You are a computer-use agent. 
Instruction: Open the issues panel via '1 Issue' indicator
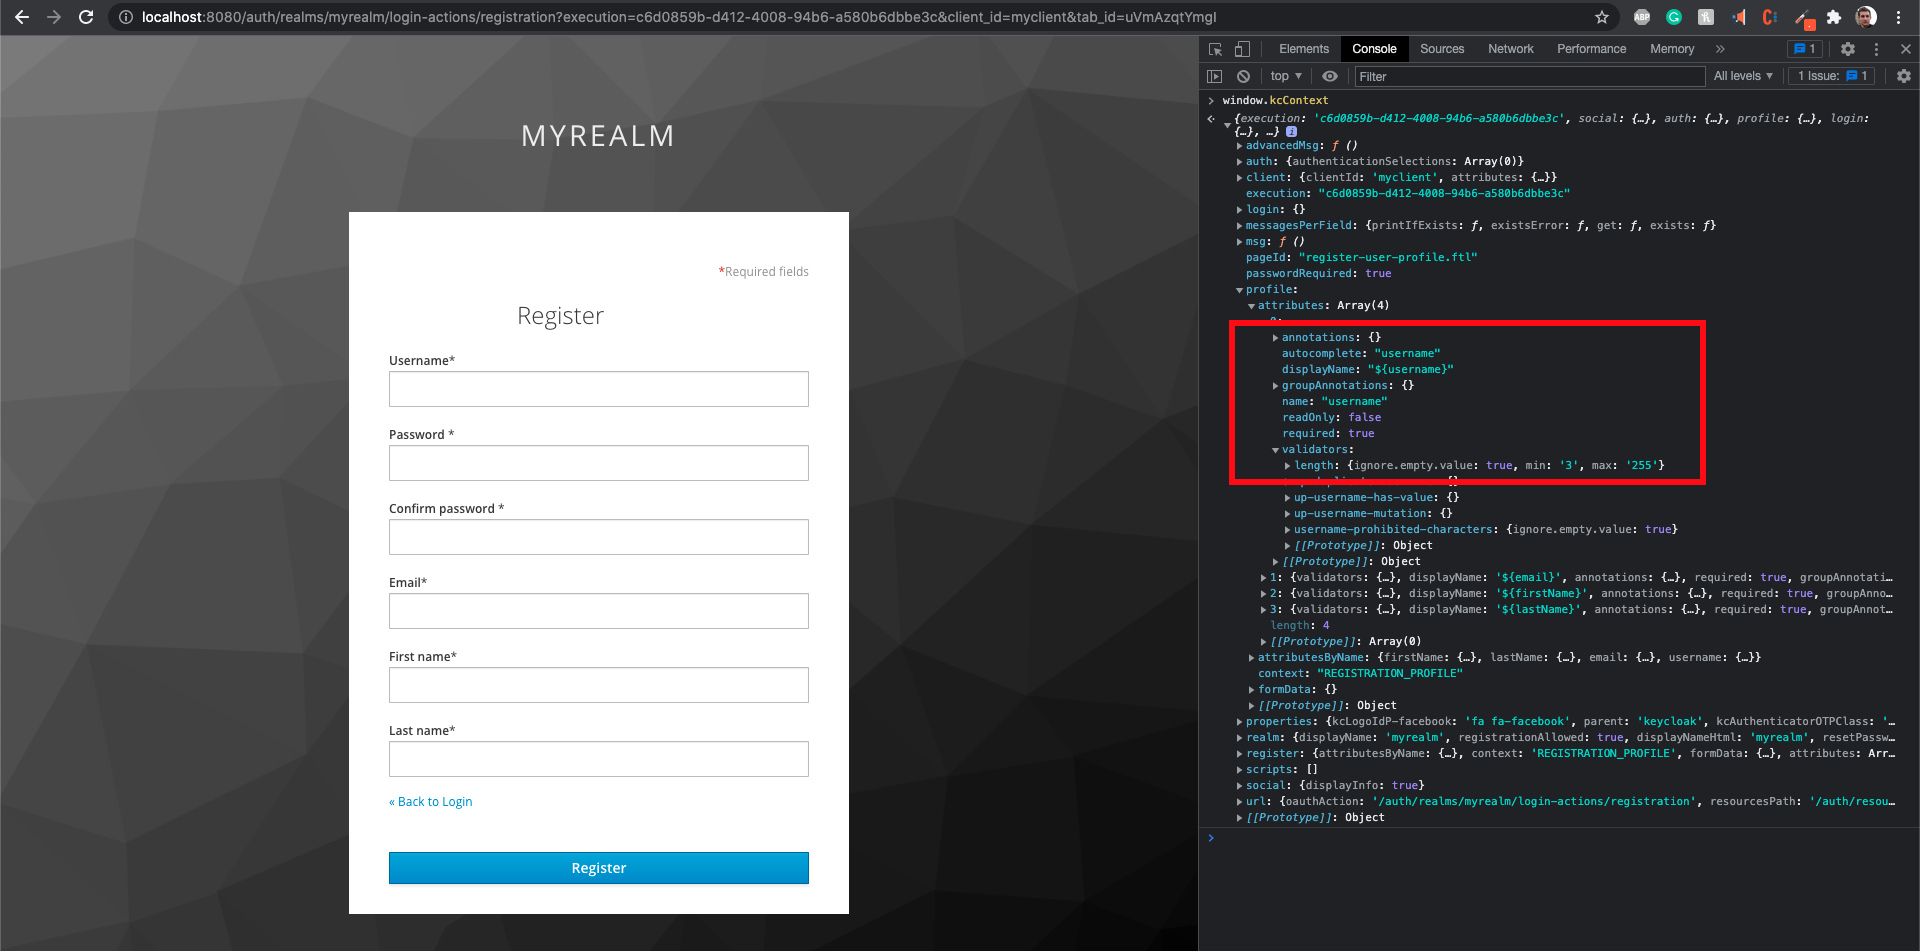click(x=1829, y=76)
